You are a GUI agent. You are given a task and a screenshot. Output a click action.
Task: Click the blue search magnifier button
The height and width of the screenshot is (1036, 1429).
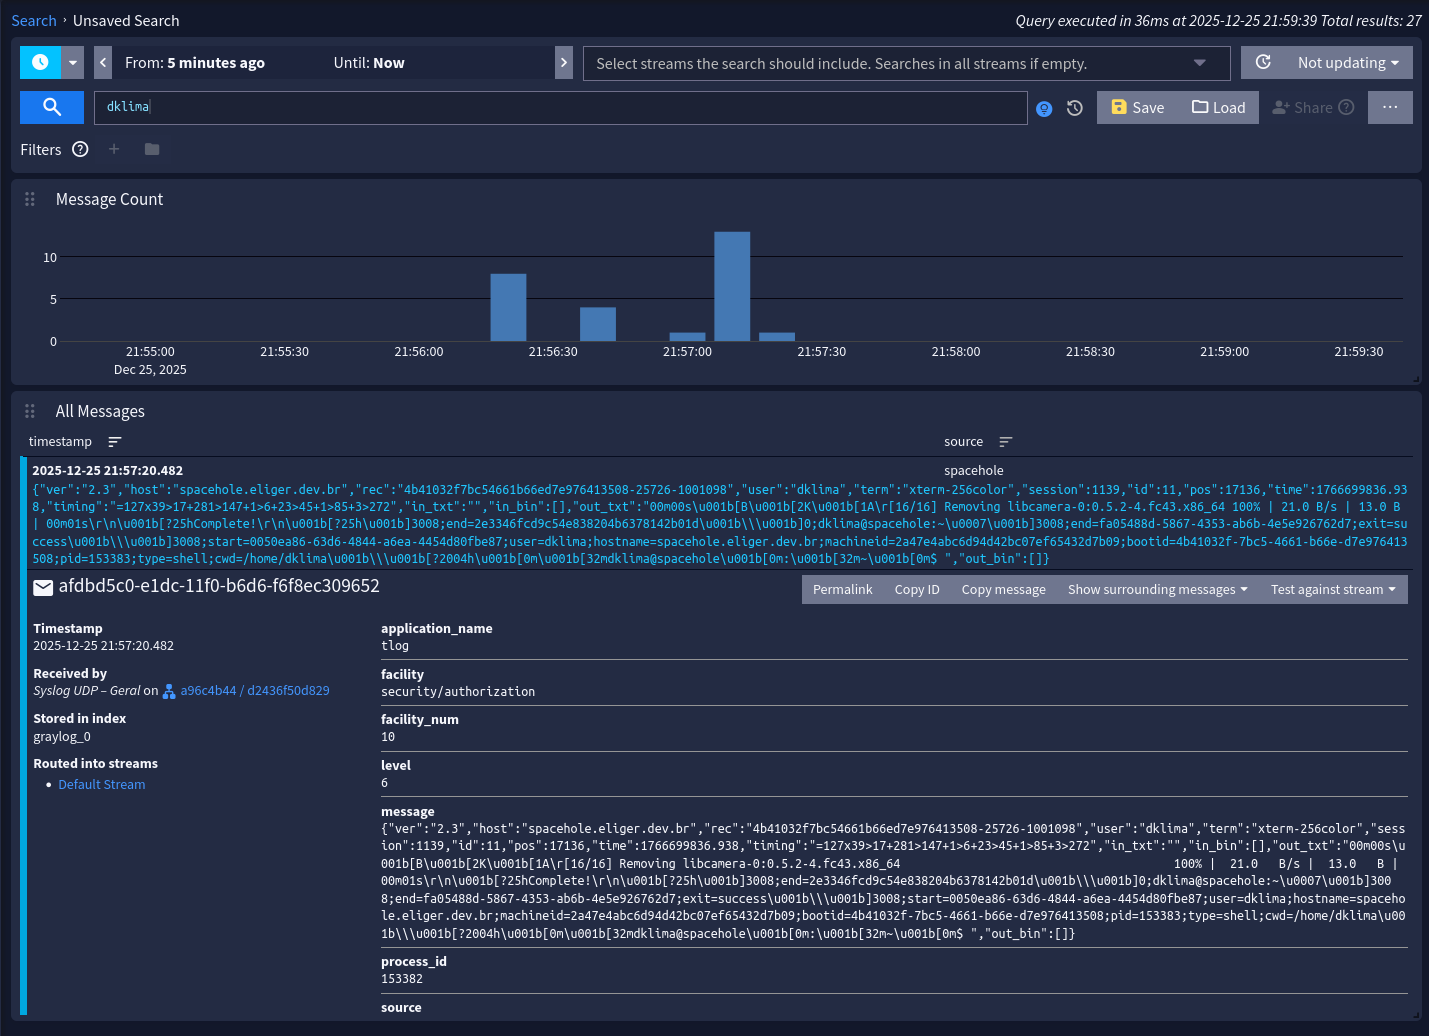coord(52,107)
